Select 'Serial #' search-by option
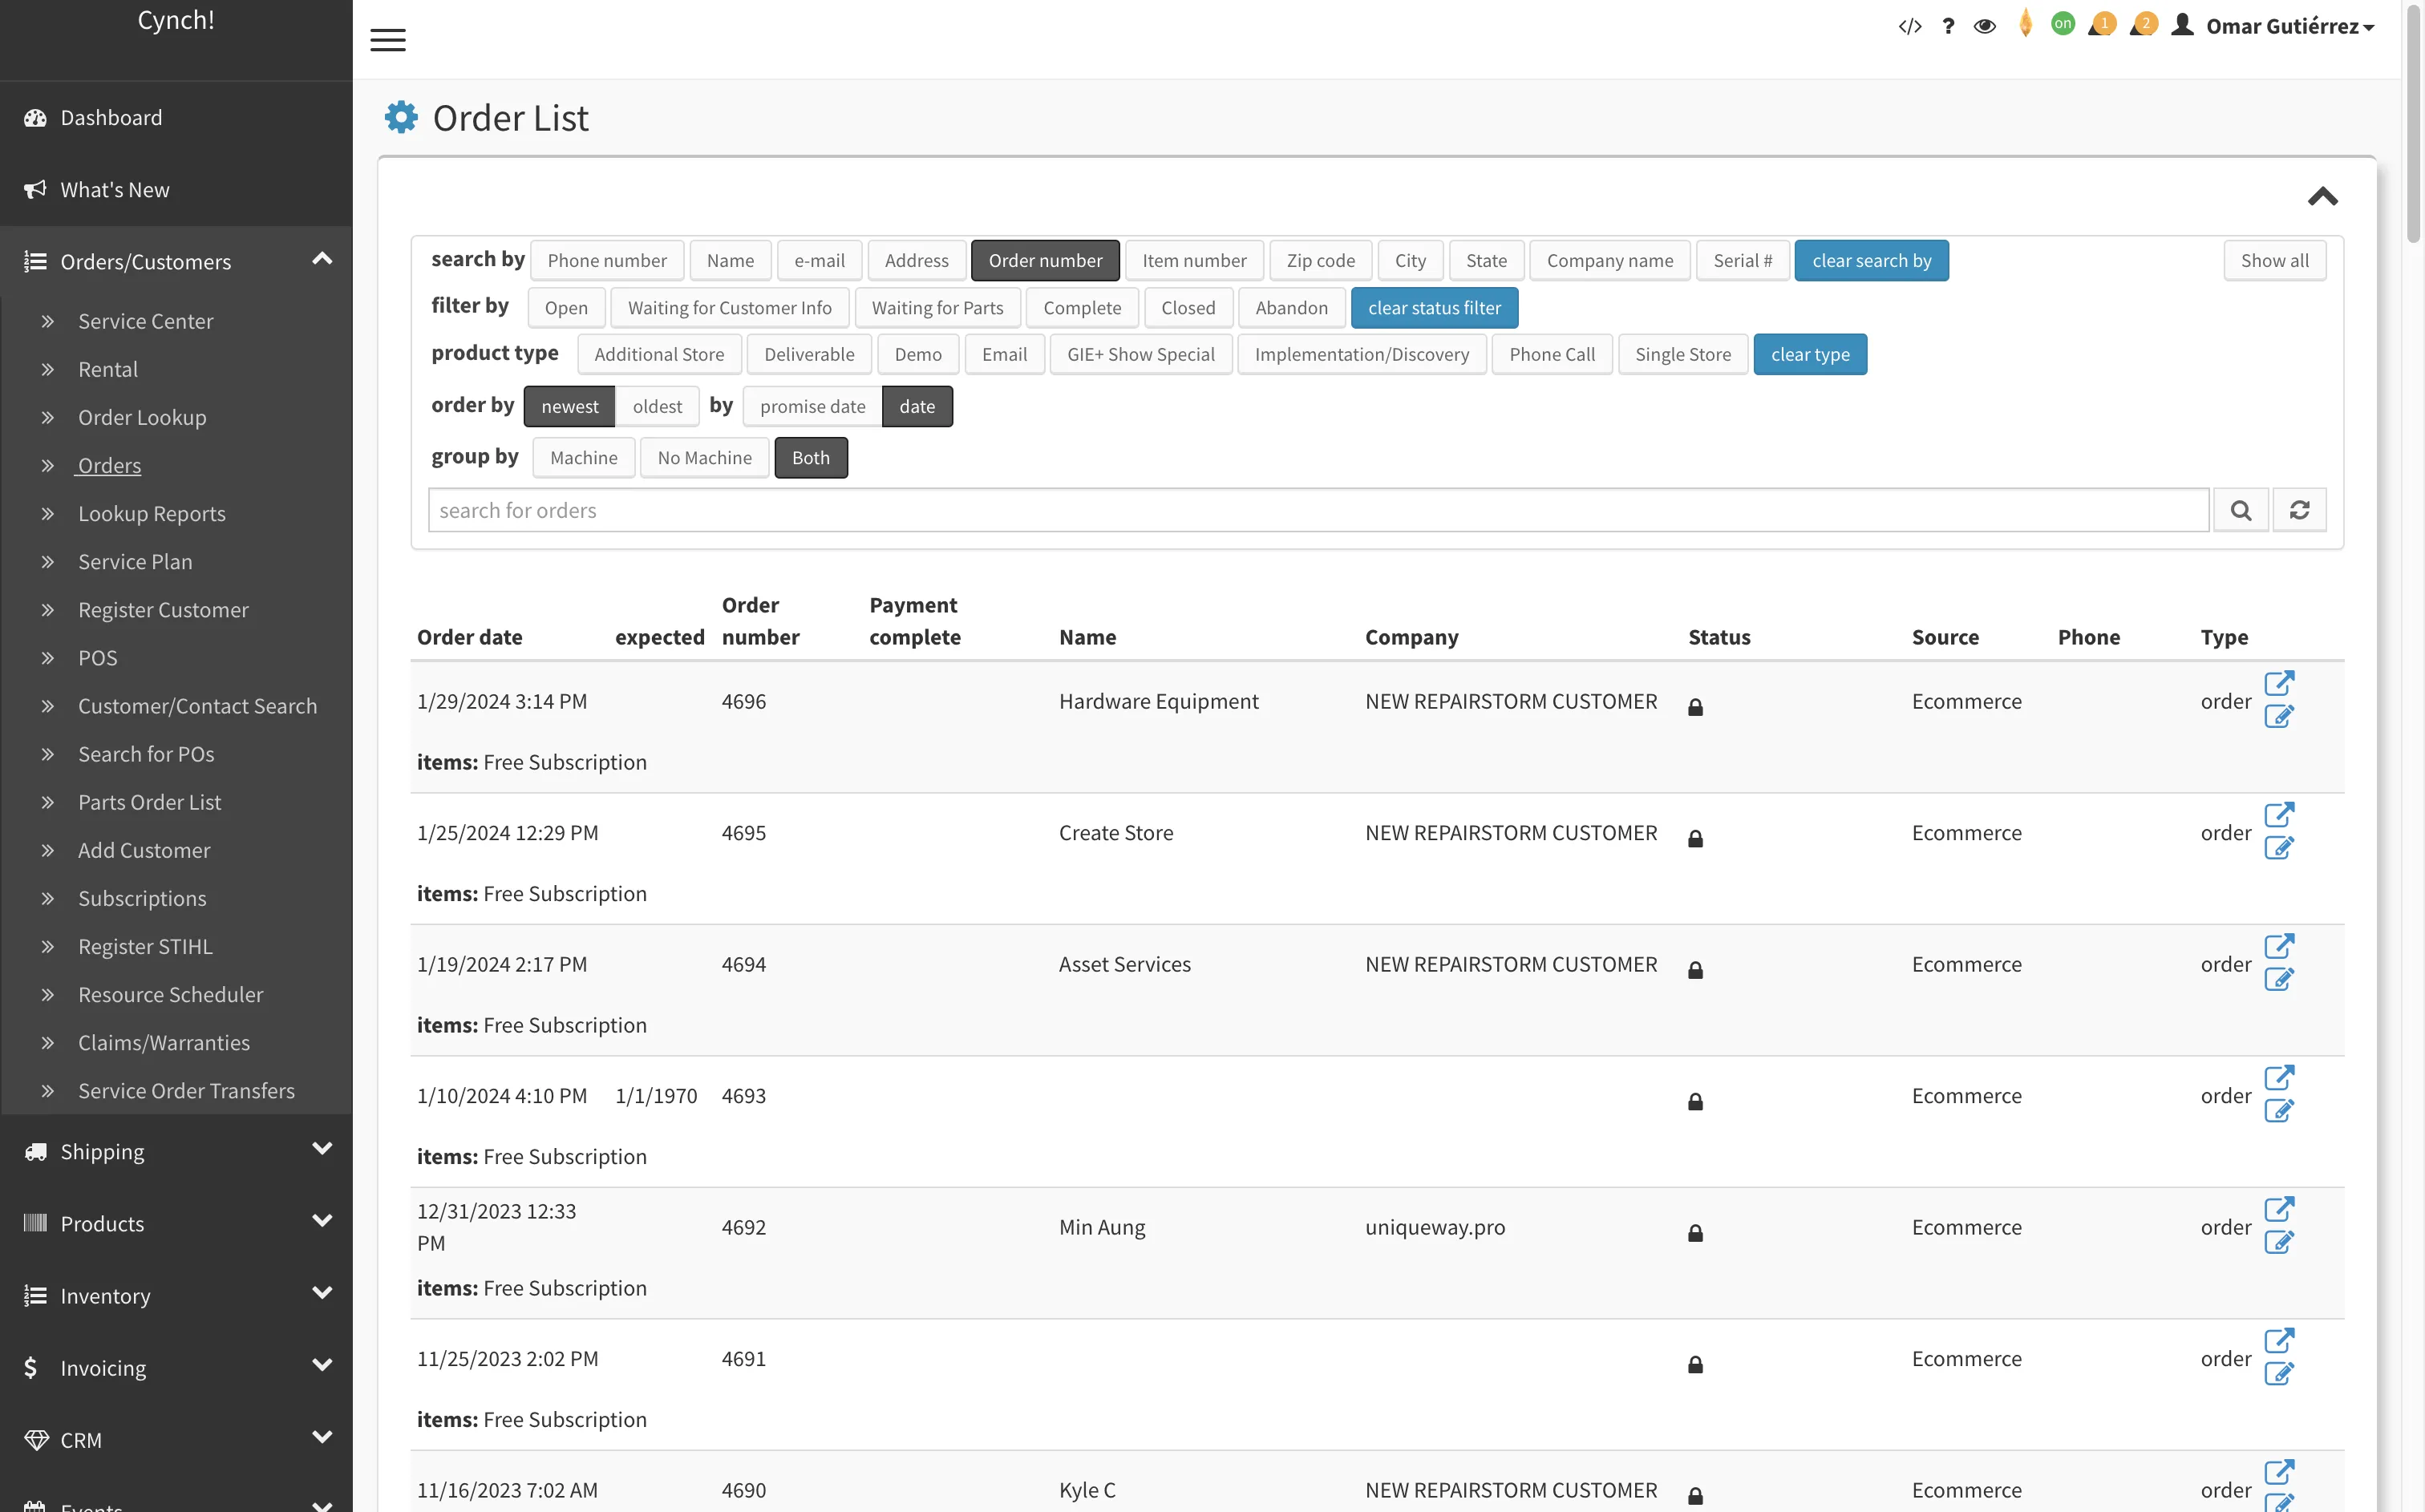The width and height of the screenshot is (2425, 1512). point(1742,260)
